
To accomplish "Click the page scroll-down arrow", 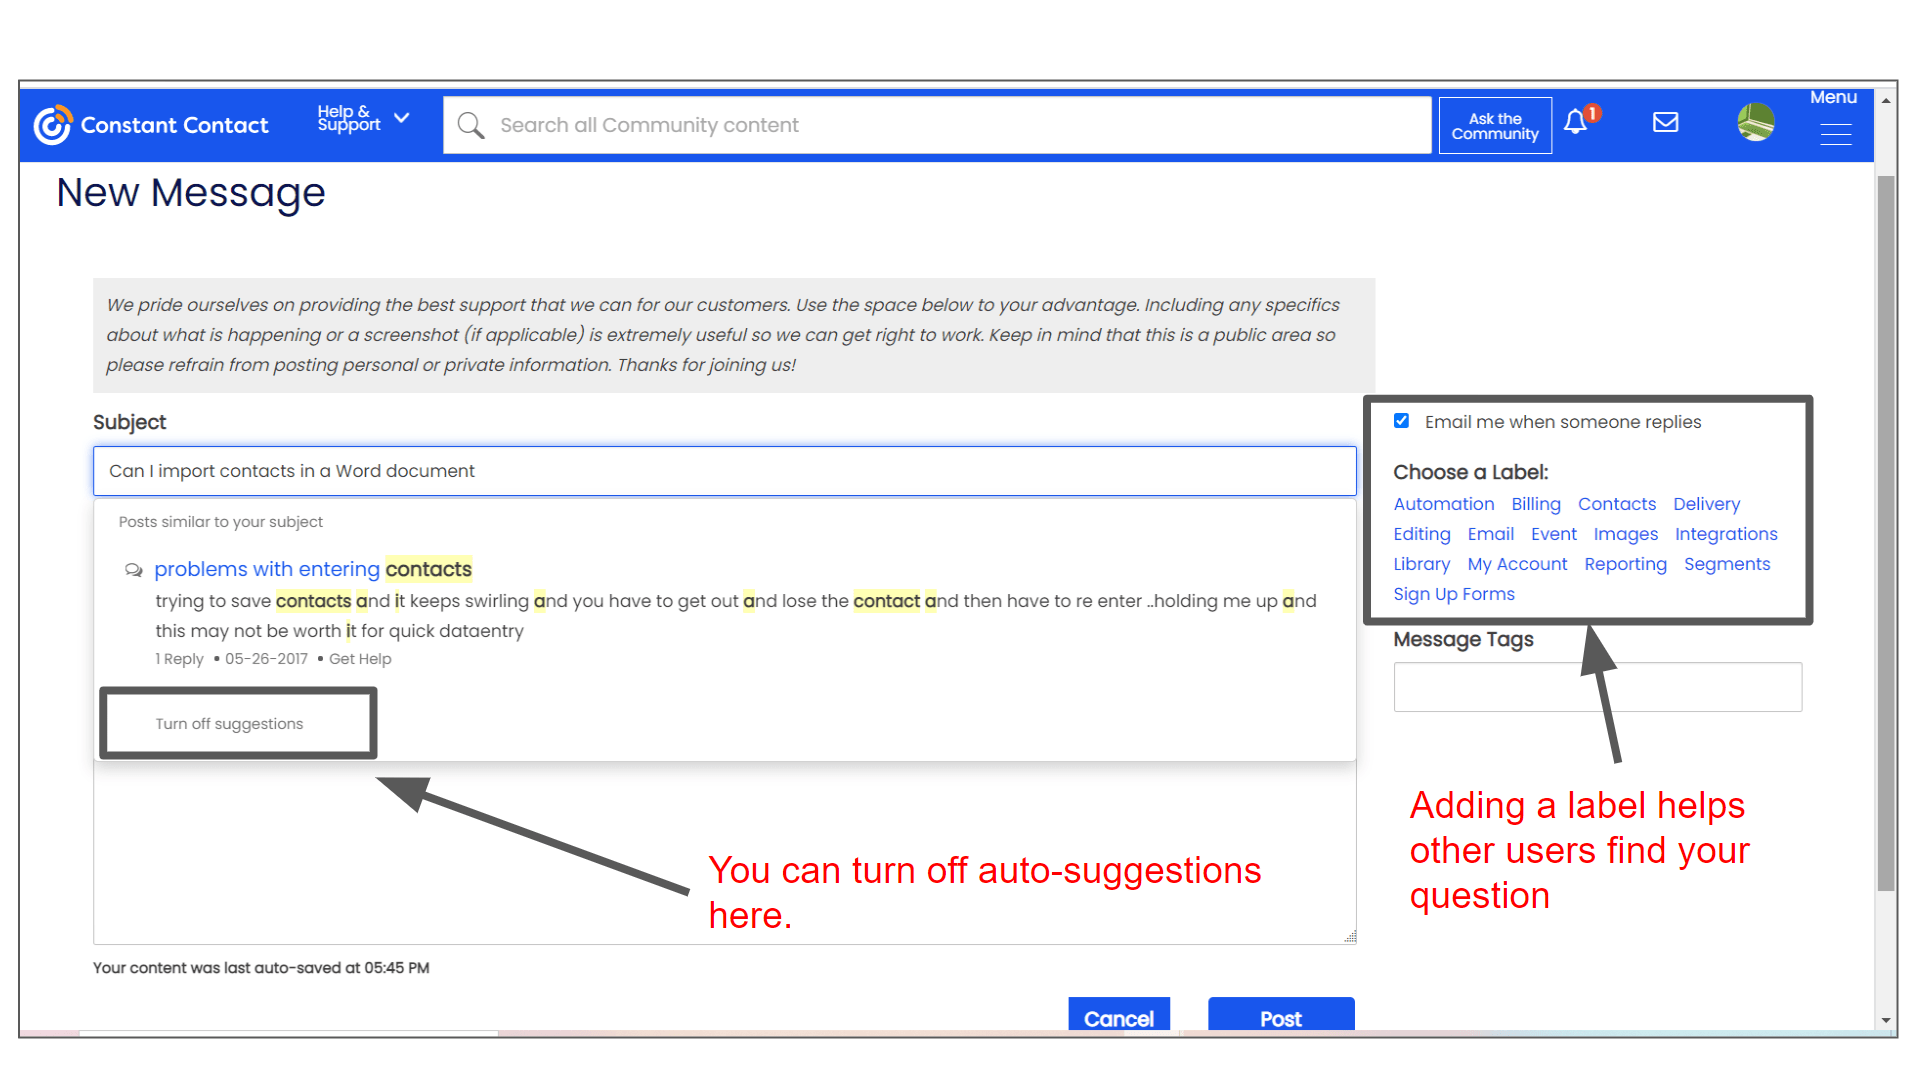I will [x=1886, y=1020].
